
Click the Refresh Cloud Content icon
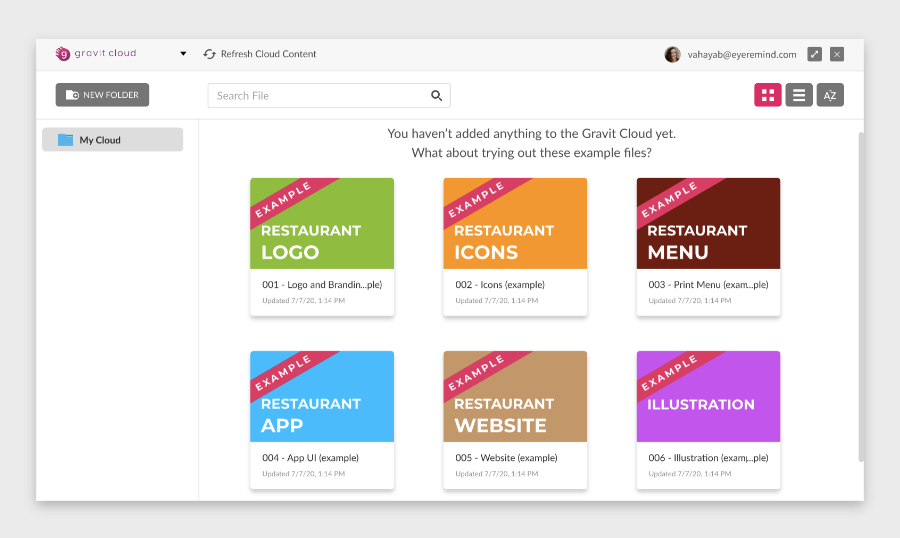point(210,54)
